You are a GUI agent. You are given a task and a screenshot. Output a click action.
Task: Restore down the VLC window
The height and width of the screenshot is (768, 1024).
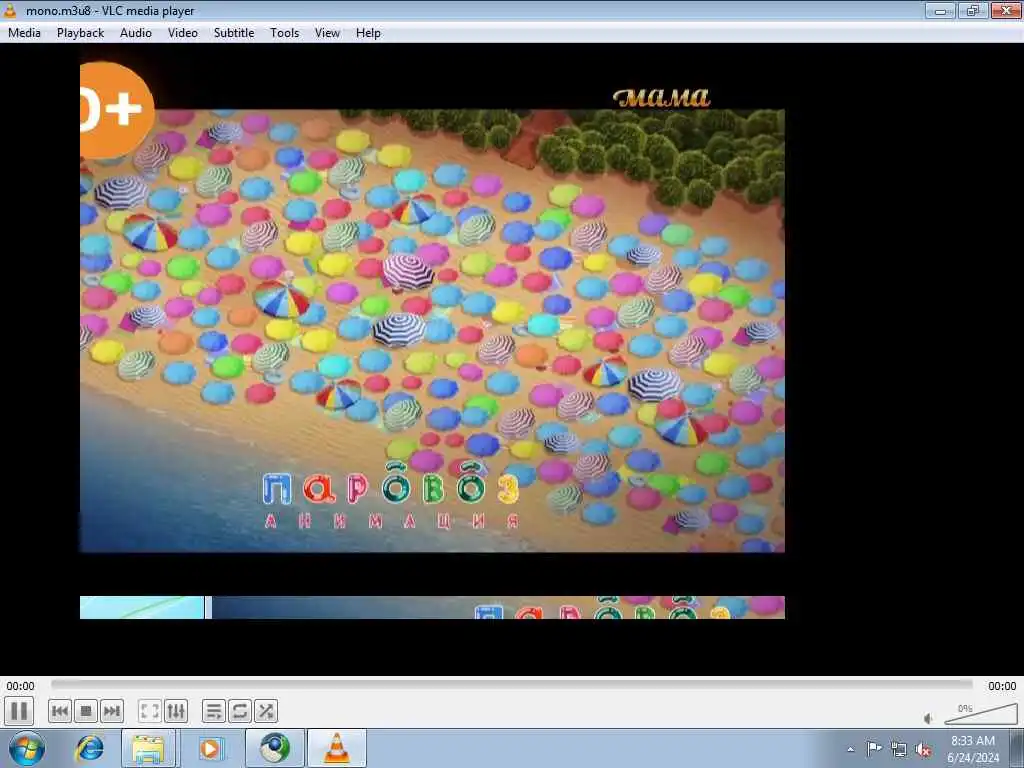973,10
